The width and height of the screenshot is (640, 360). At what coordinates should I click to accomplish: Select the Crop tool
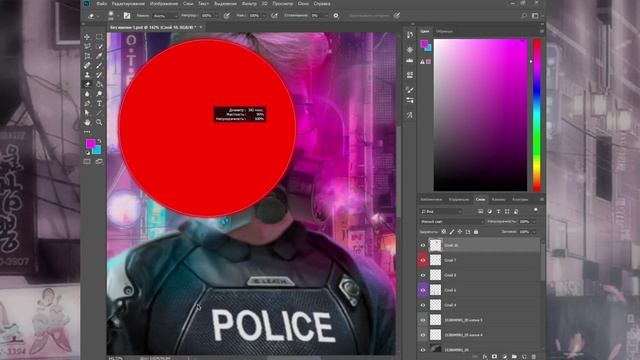tap(87, 56)
